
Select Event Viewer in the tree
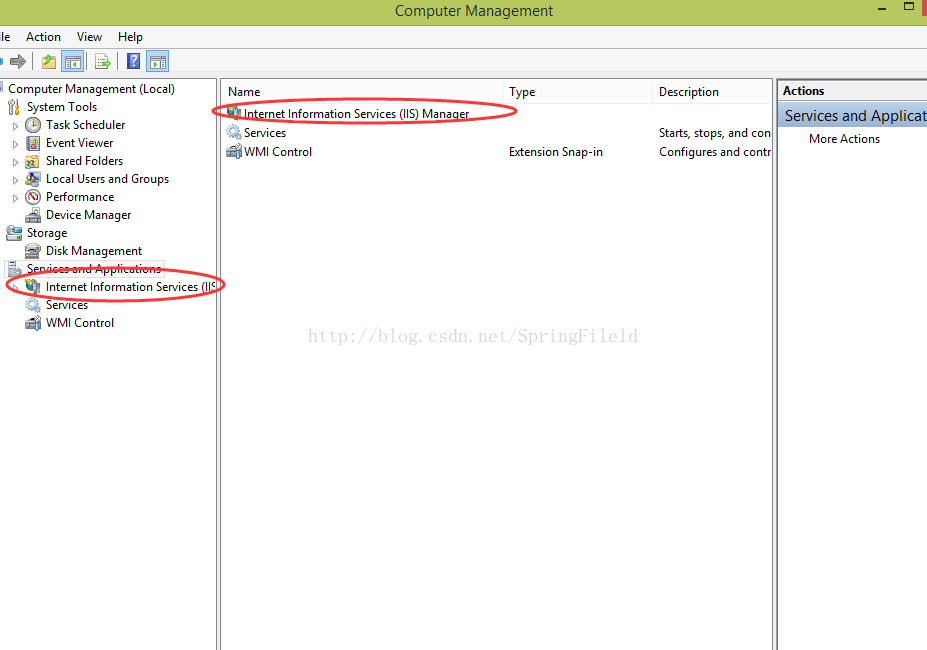[79, 143]
